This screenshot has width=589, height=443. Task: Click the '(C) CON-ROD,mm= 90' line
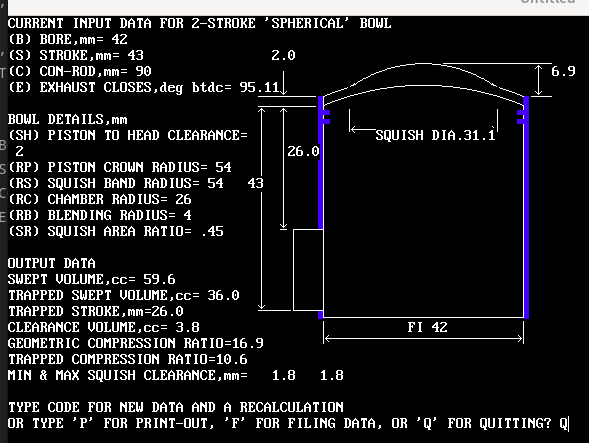click(80, 71)
